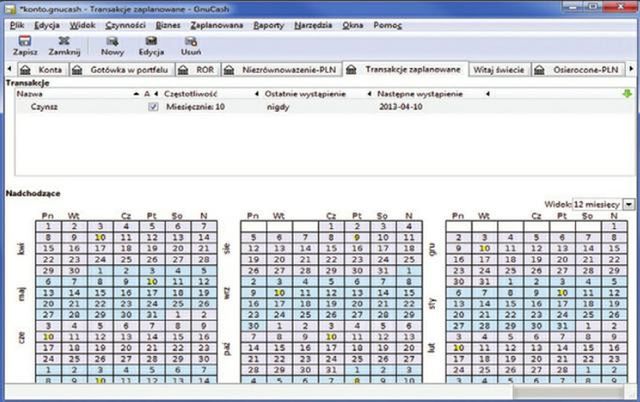Switch to the Osierocone-PLN tab
640x402 pixels.
point(578,70)
